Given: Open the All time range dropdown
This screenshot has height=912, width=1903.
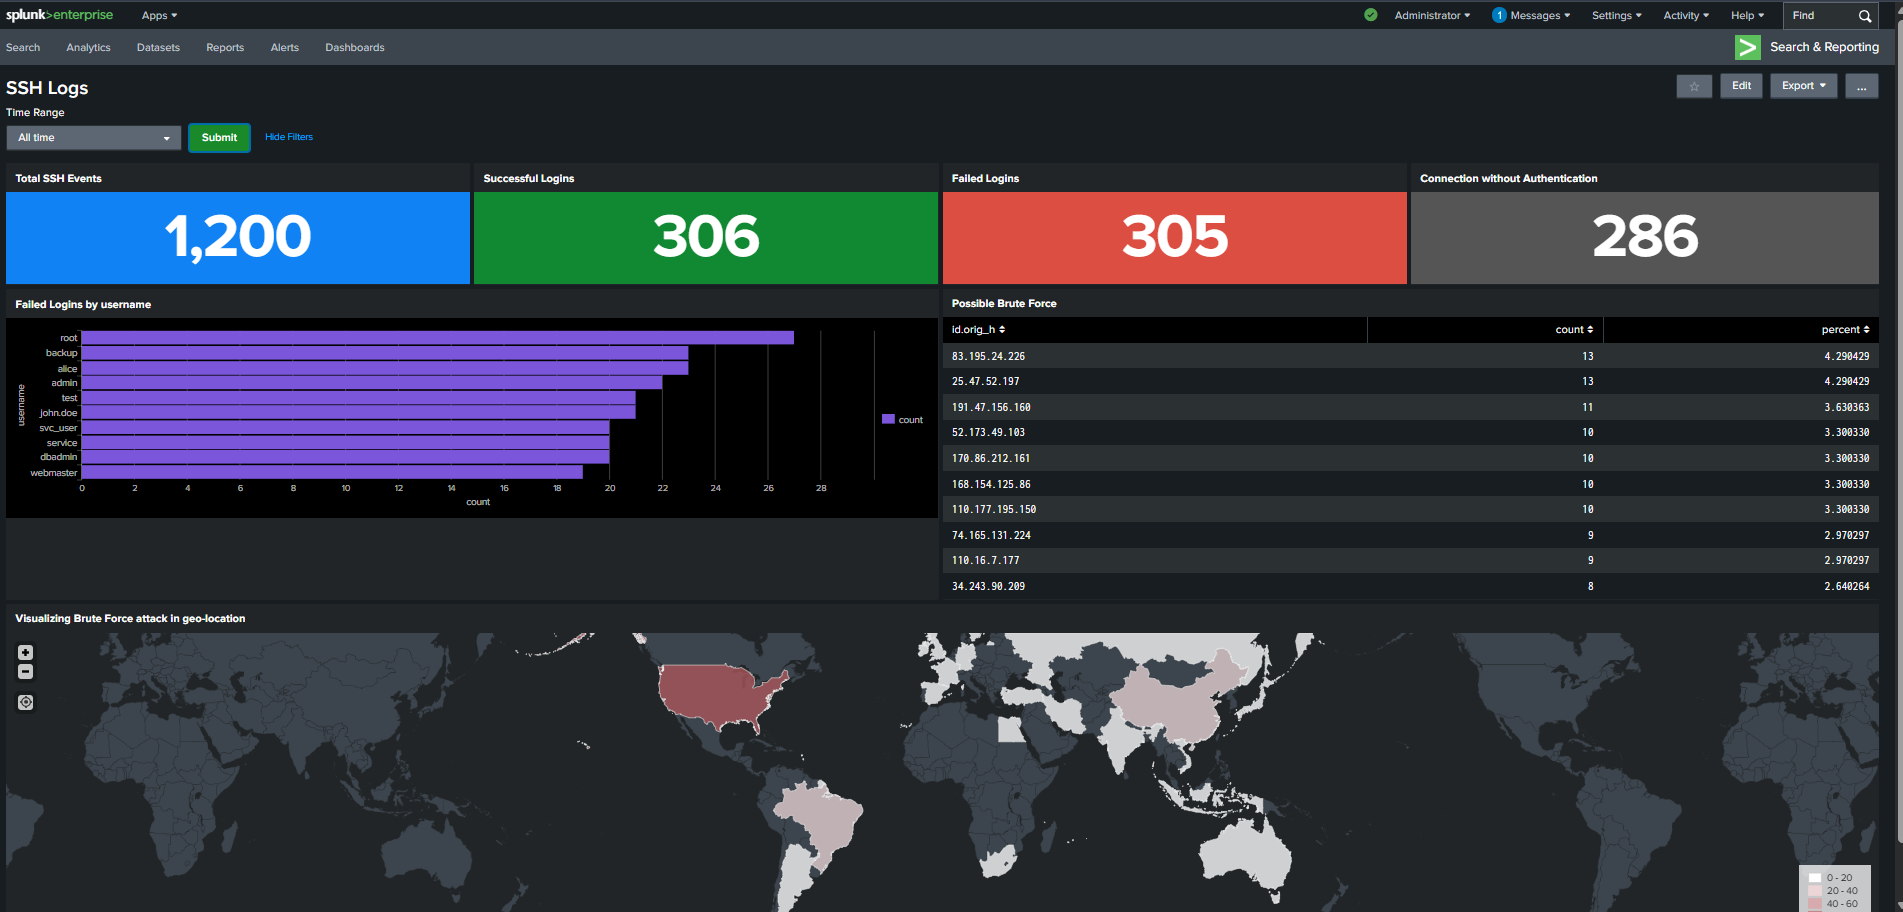Looking at the screenshot, I should 93,138.
